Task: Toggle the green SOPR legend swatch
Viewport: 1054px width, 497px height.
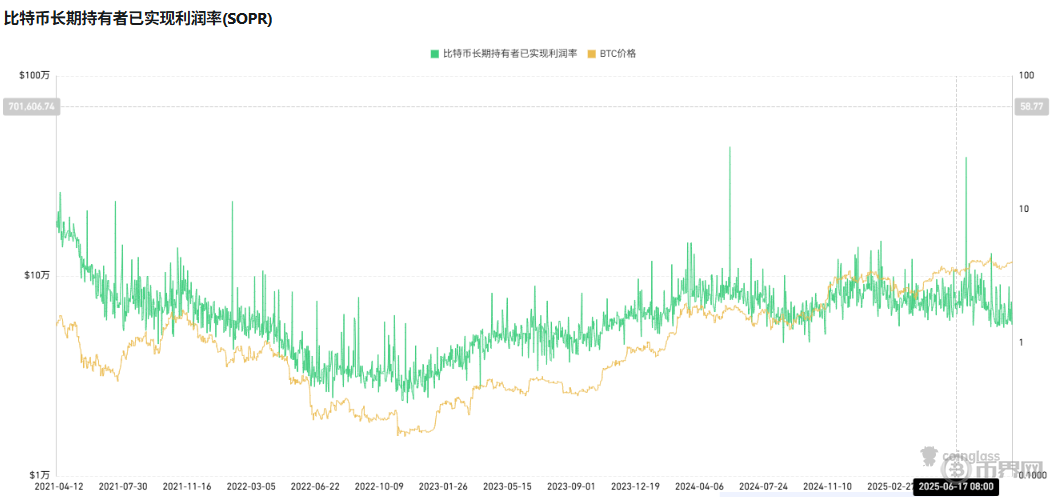Action: (435, 54)
